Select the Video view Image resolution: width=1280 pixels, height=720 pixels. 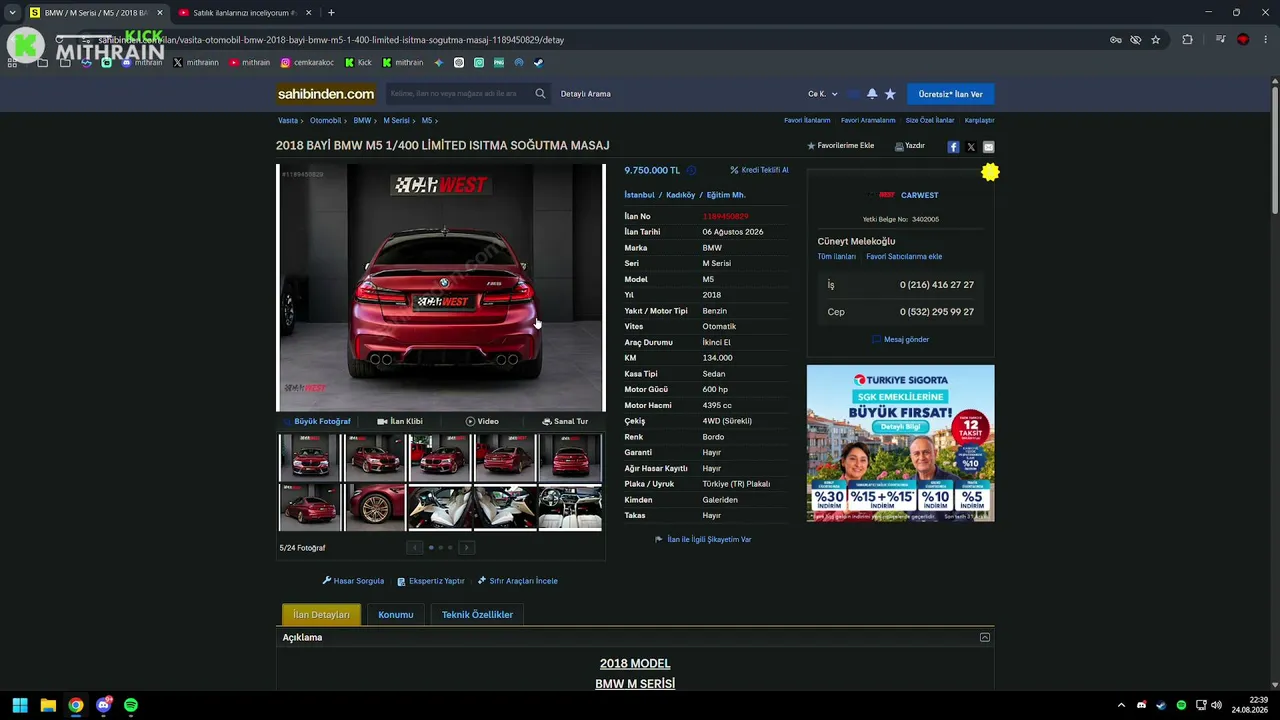point(482,421)
